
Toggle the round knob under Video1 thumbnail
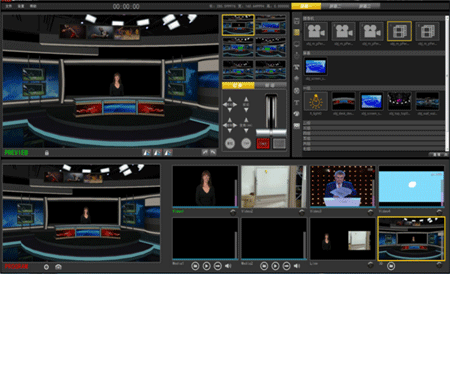coord(233,212)
